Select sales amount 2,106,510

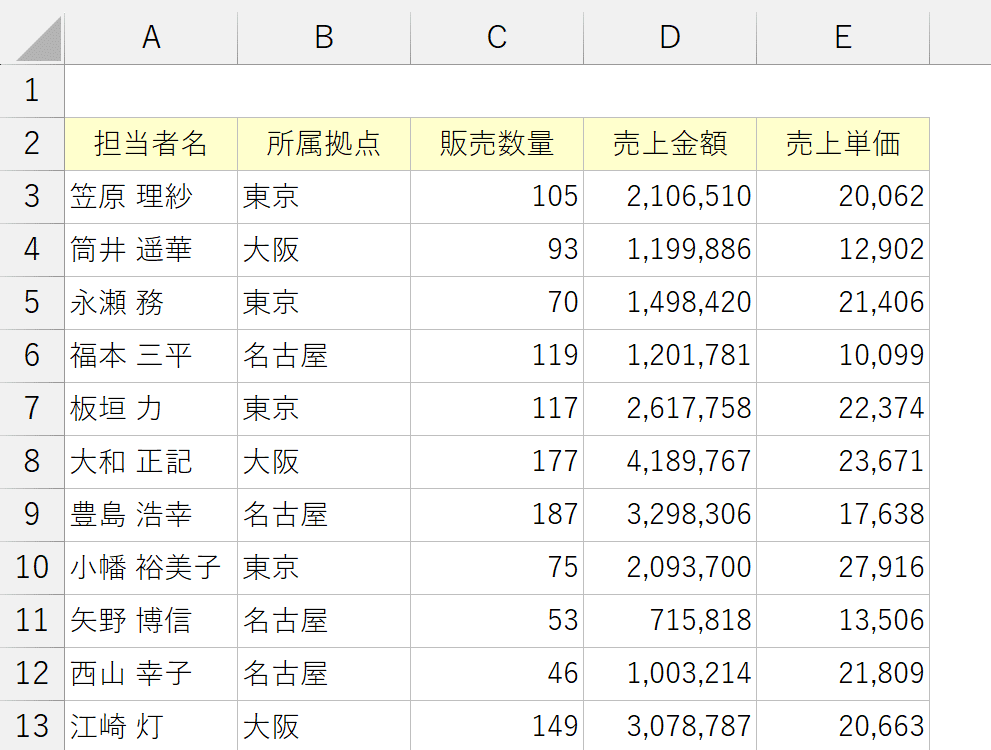[670, 197]
